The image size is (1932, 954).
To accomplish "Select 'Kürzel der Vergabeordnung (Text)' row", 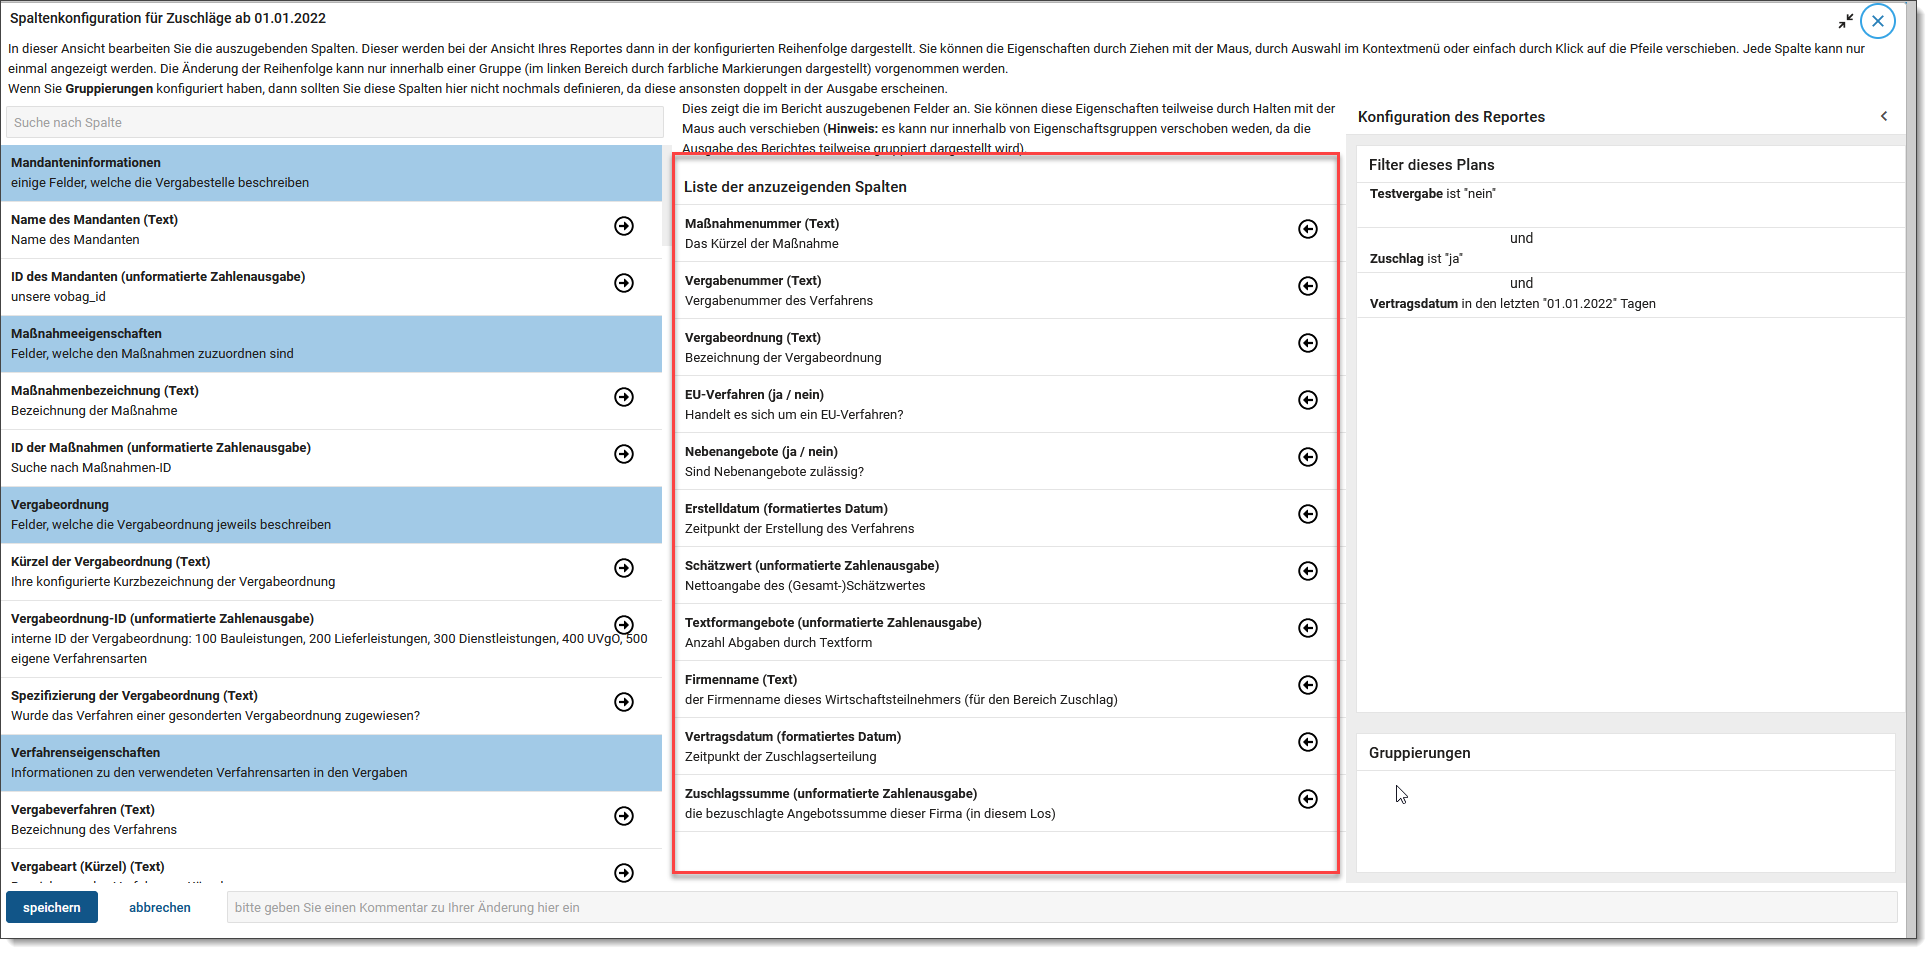I will tap(331, 572).
